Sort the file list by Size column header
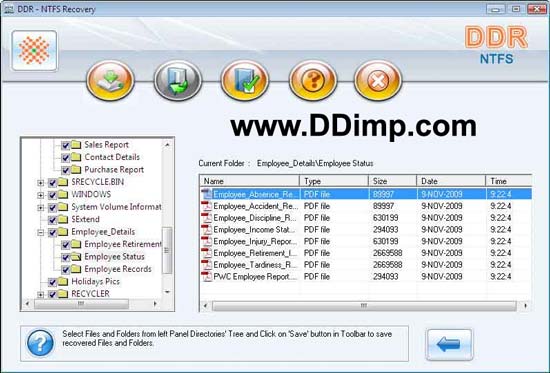Image resolution: width=550 pixels, height=373 pixels. [x=393, y=181]
